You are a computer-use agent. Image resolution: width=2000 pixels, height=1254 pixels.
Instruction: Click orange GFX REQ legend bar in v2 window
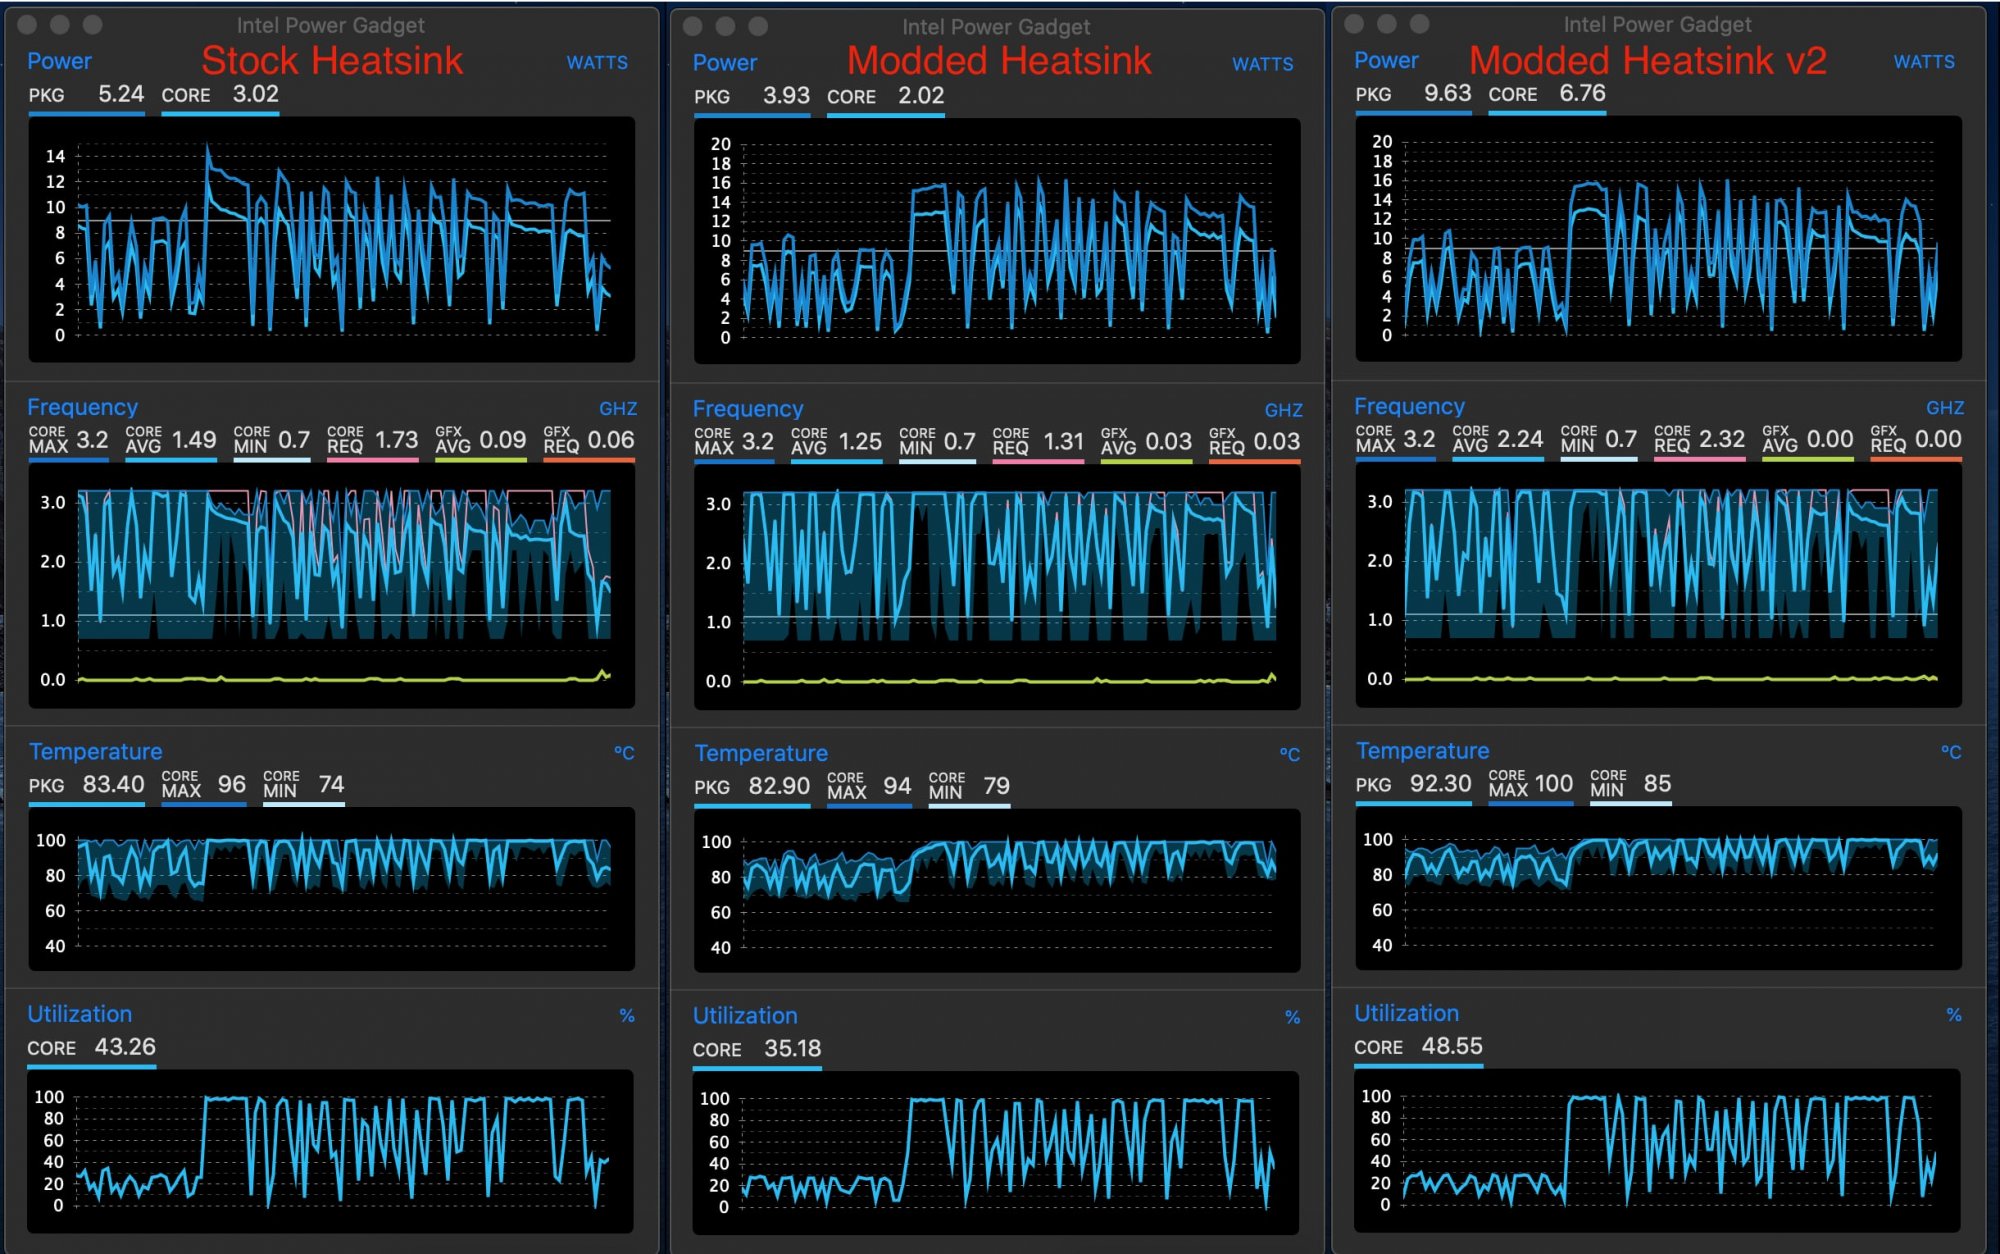(x=1916, y=459)
